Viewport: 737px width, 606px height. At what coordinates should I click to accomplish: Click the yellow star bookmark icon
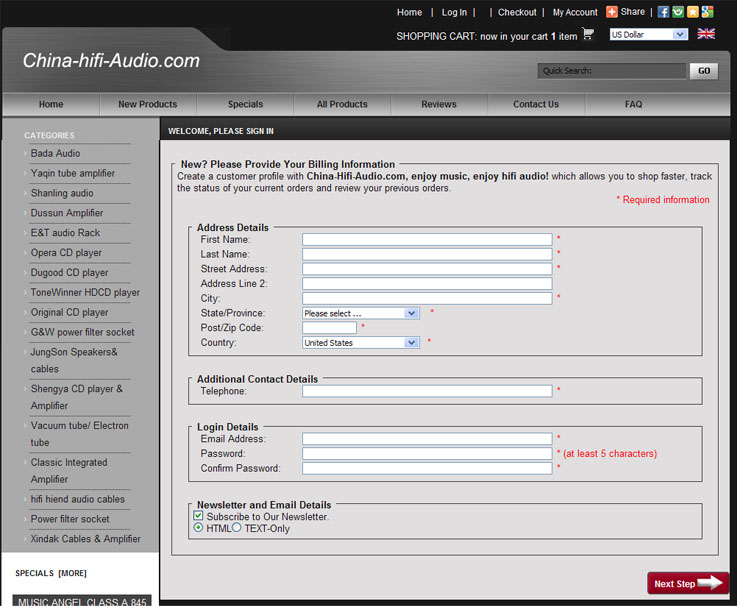pyautogui.click(x=693, y=12)
